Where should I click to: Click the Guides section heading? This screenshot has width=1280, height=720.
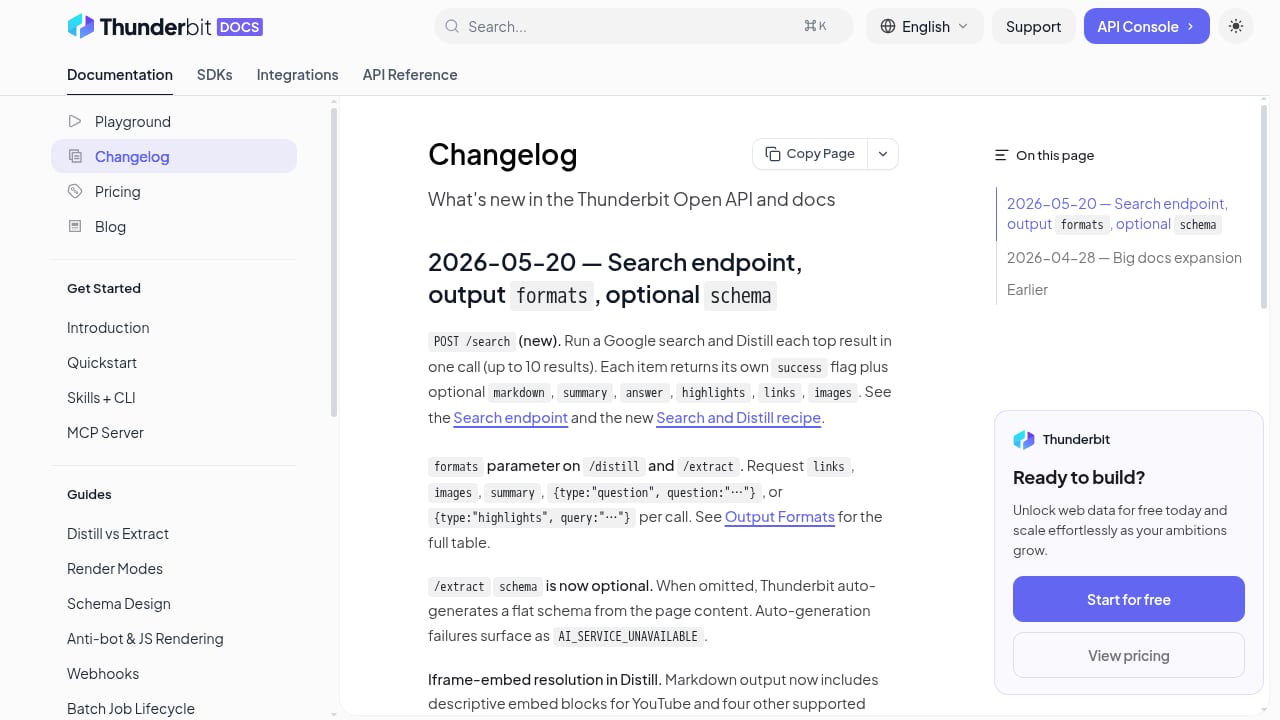89,494
